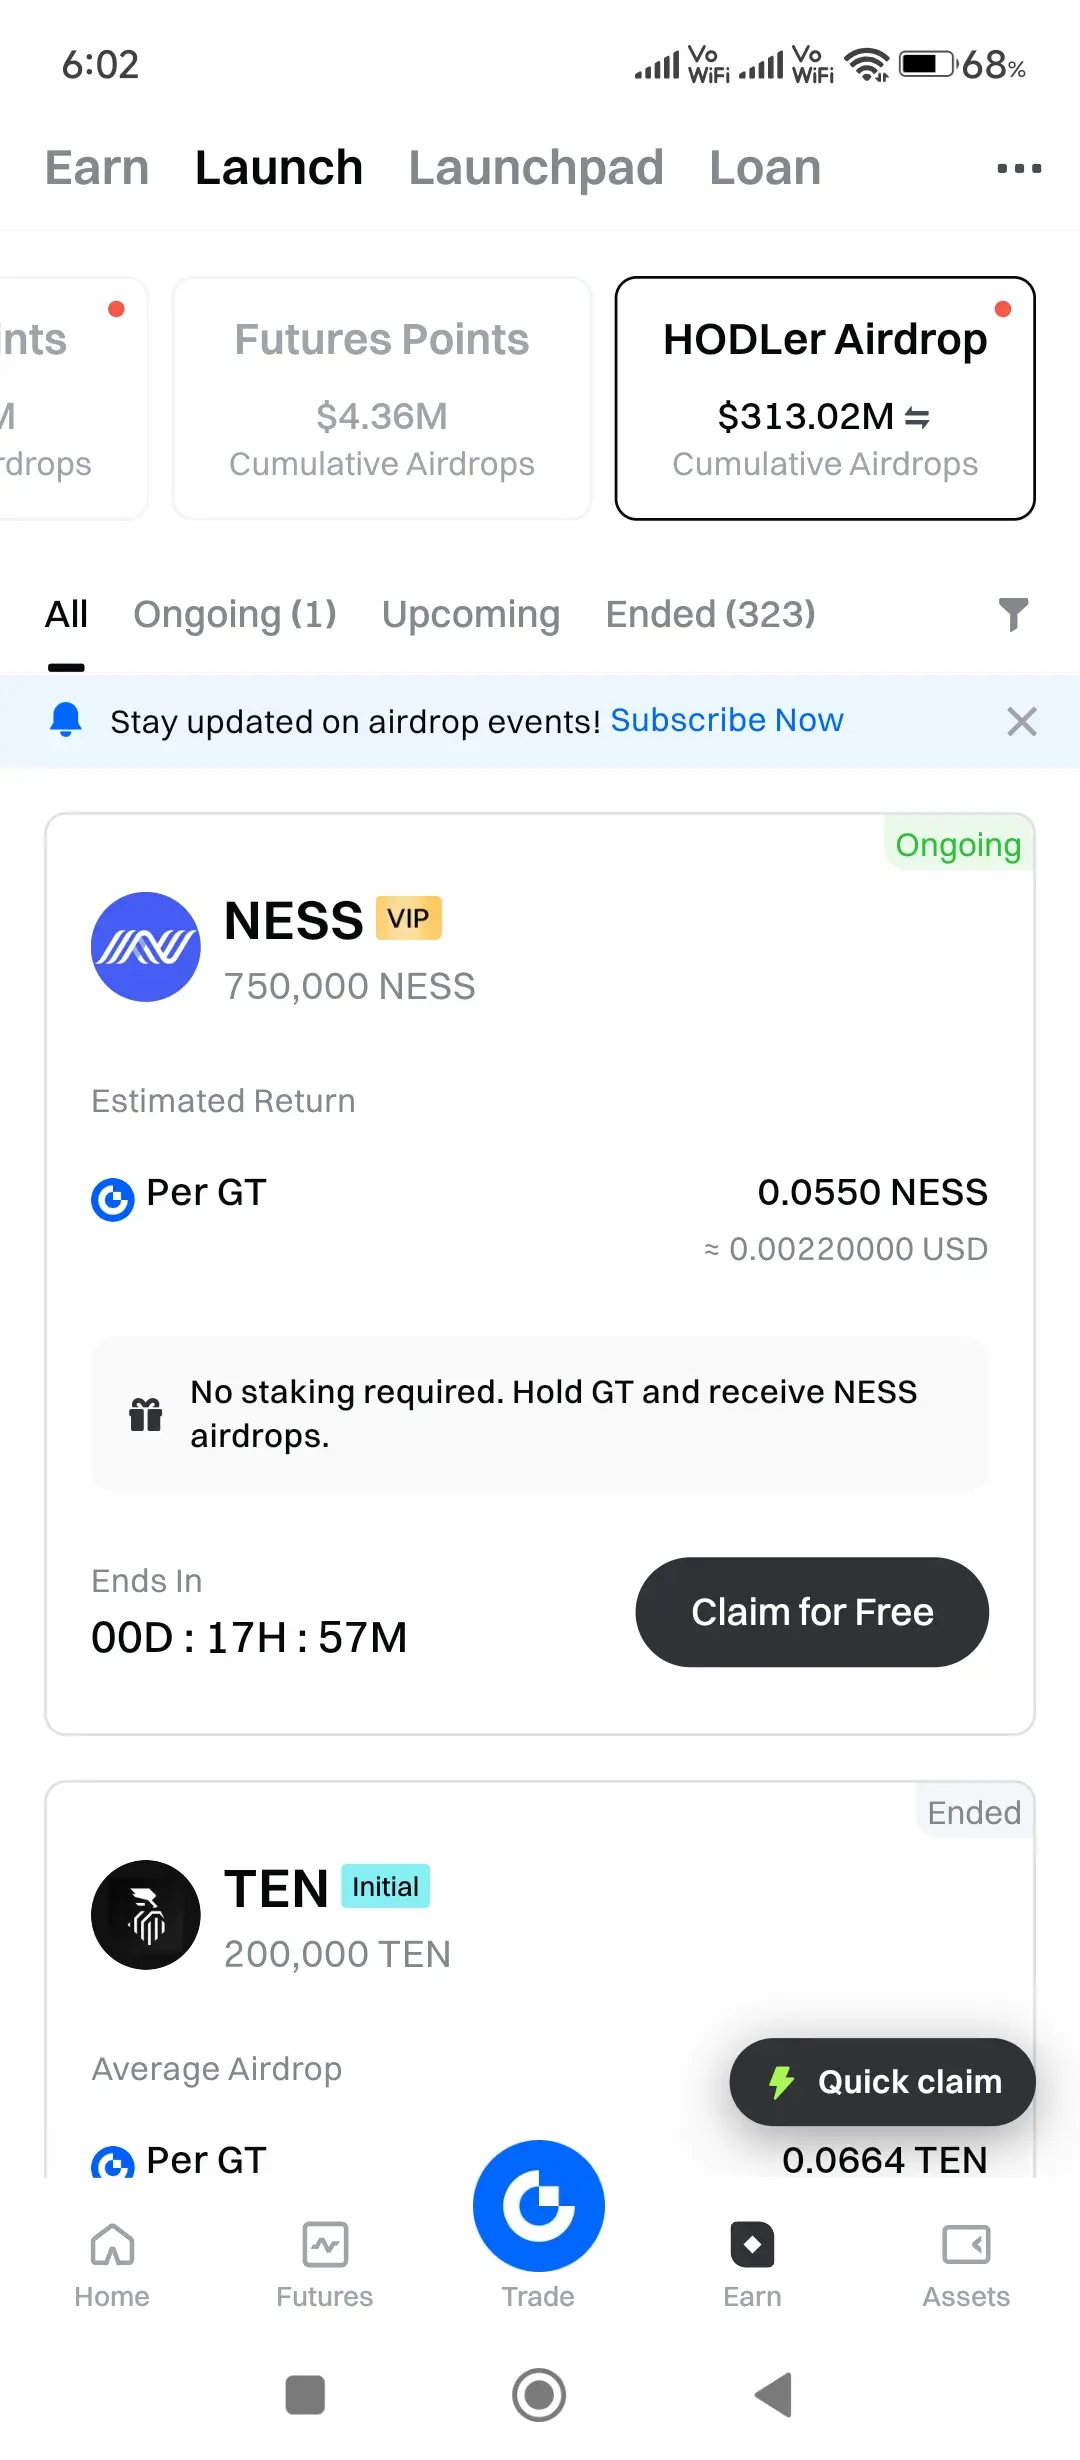Select the Ongoing (1) filter tab
The height and width of the screenshot is (2460, 1080).
pyautogui.click(x=235, y=614)
